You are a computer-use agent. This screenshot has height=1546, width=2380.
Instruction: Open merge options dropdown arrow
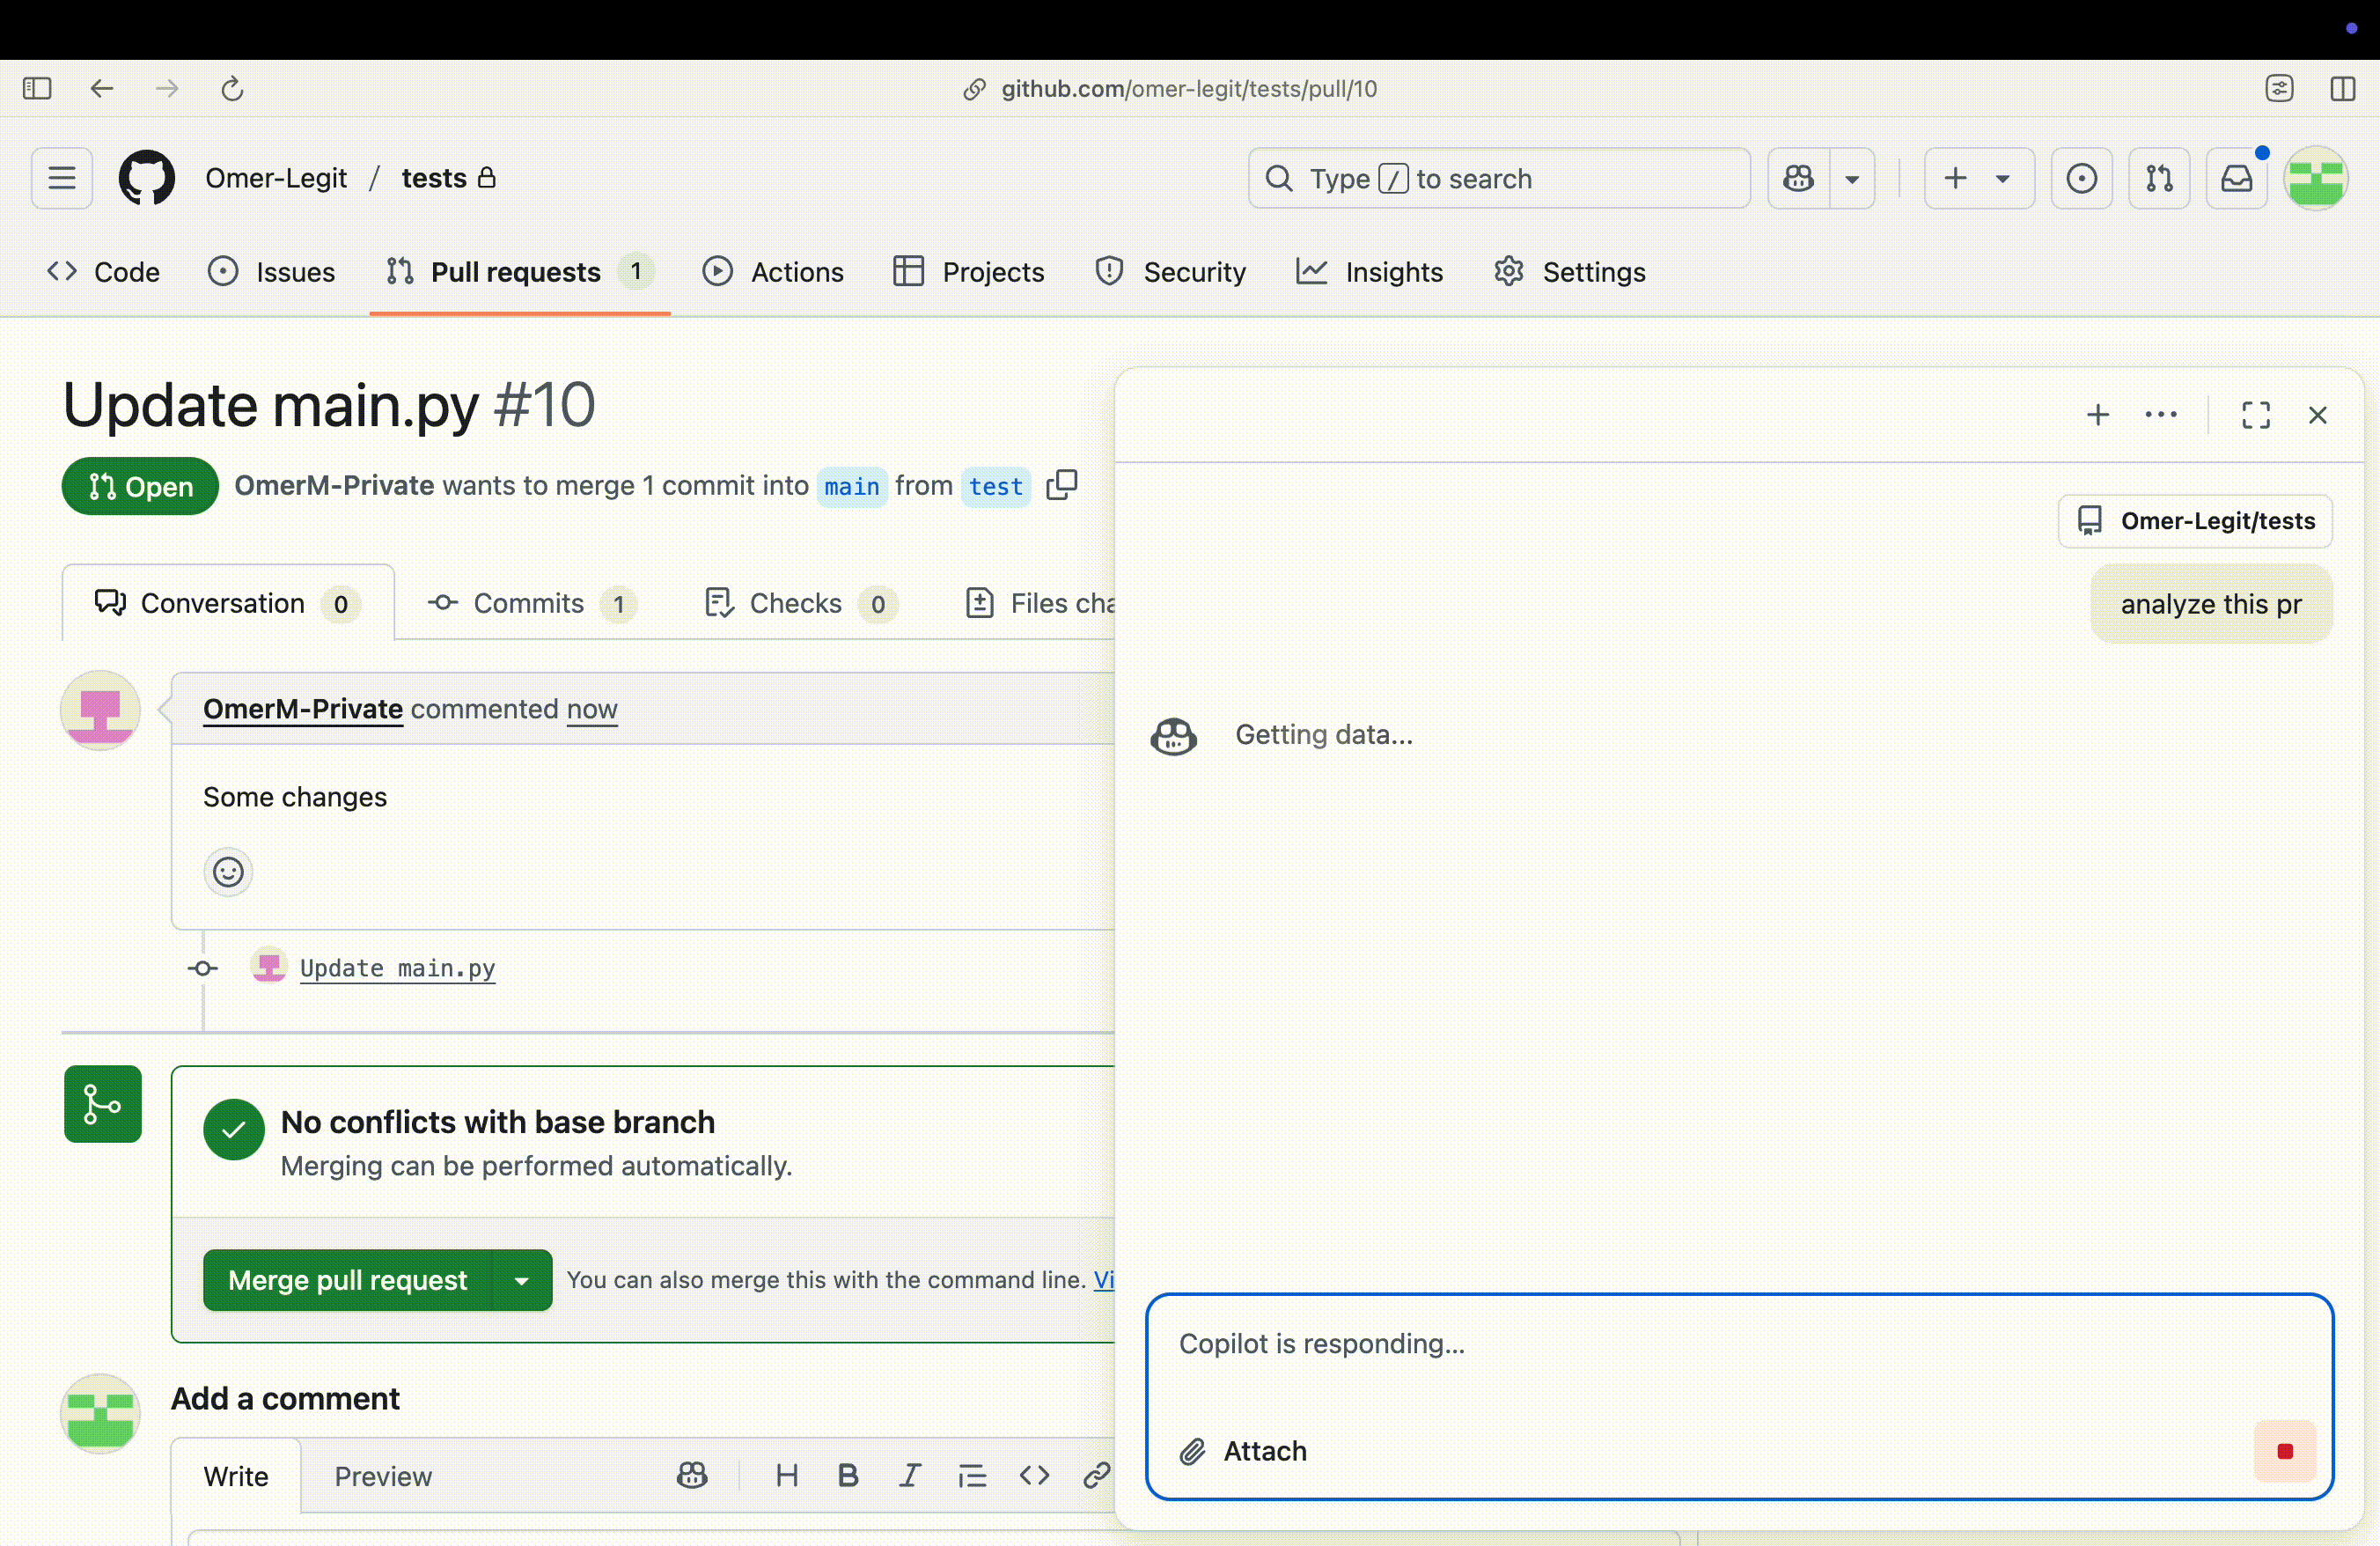(522, 1280)
